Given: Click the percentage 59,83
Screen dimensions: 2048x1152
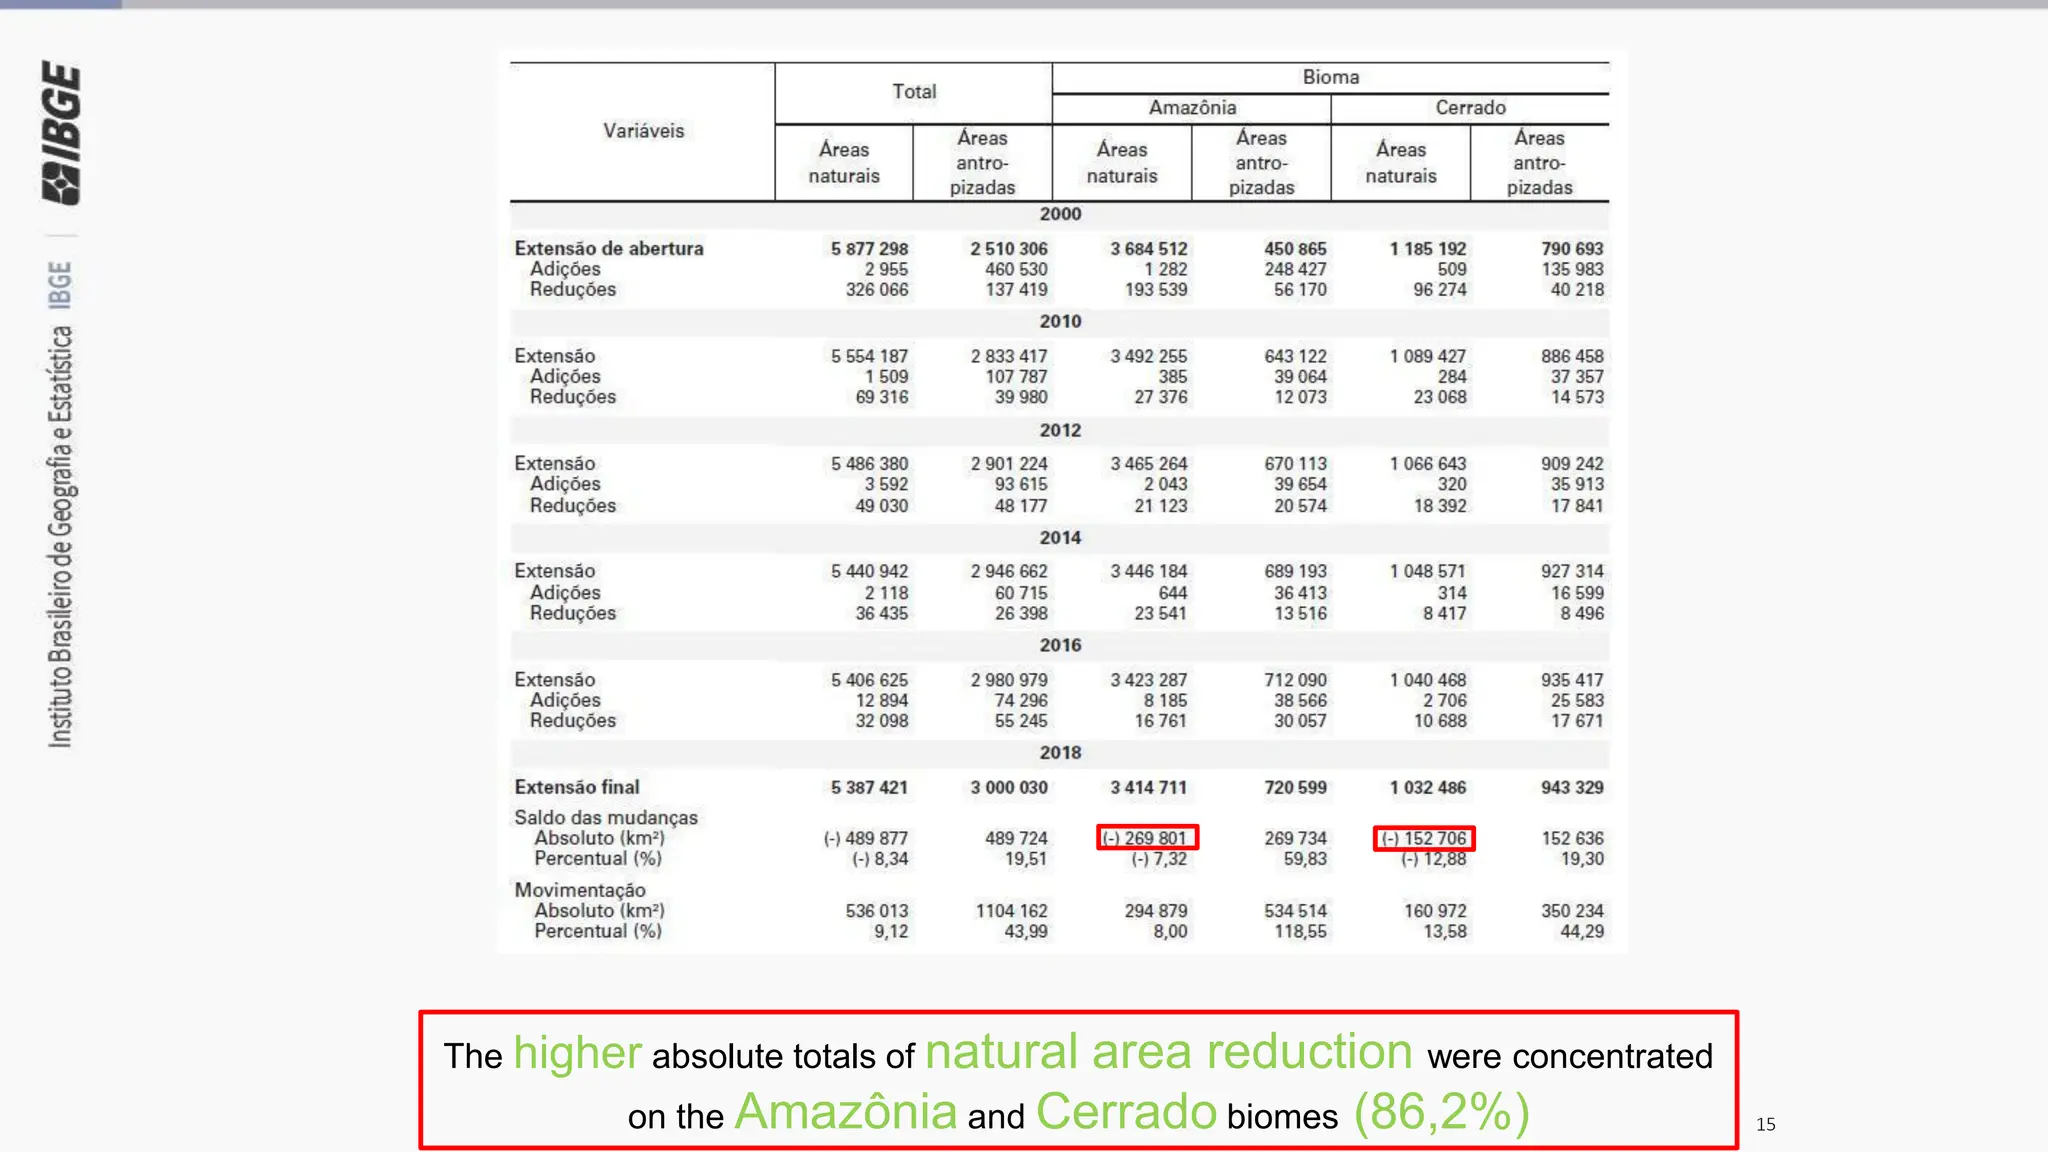Looking at the screenshot, I should coord(1305,859).
